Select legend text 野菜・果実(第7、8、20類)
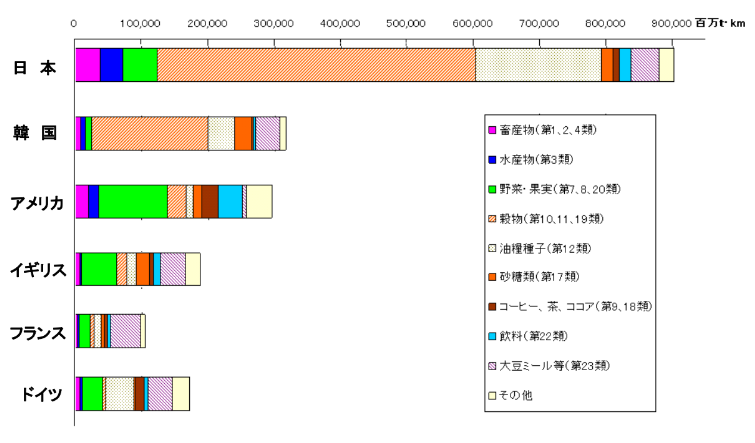Viewport: 755px width, 443px height. click(x=560, y=189)
